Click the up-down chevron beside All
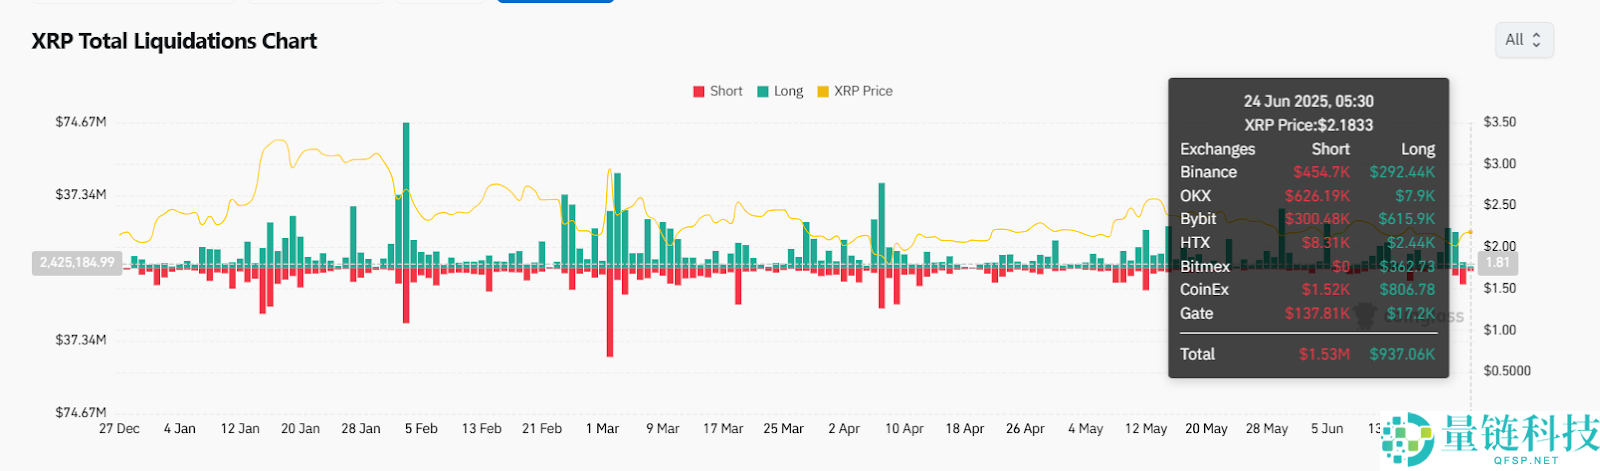The image size is (1600, 471). (x=1536, y=40)
